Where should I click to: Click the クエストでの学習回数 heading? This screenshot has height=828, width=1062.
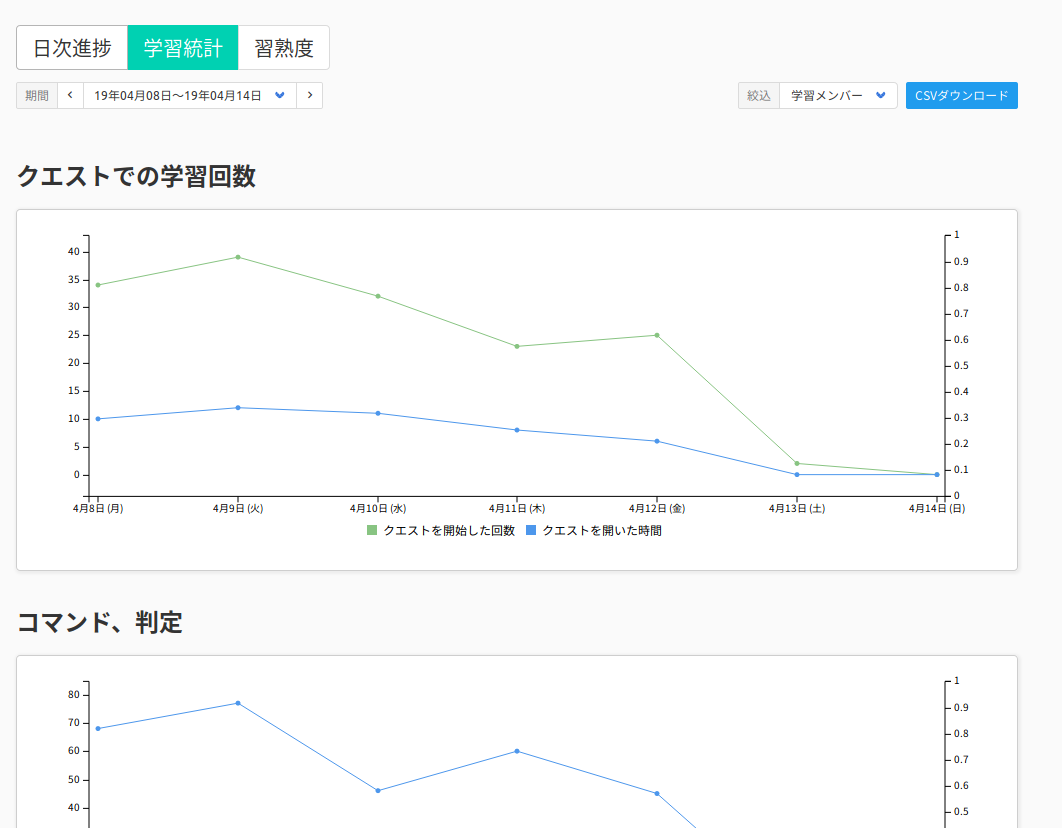pyautogui.click(x=136, y=176)
